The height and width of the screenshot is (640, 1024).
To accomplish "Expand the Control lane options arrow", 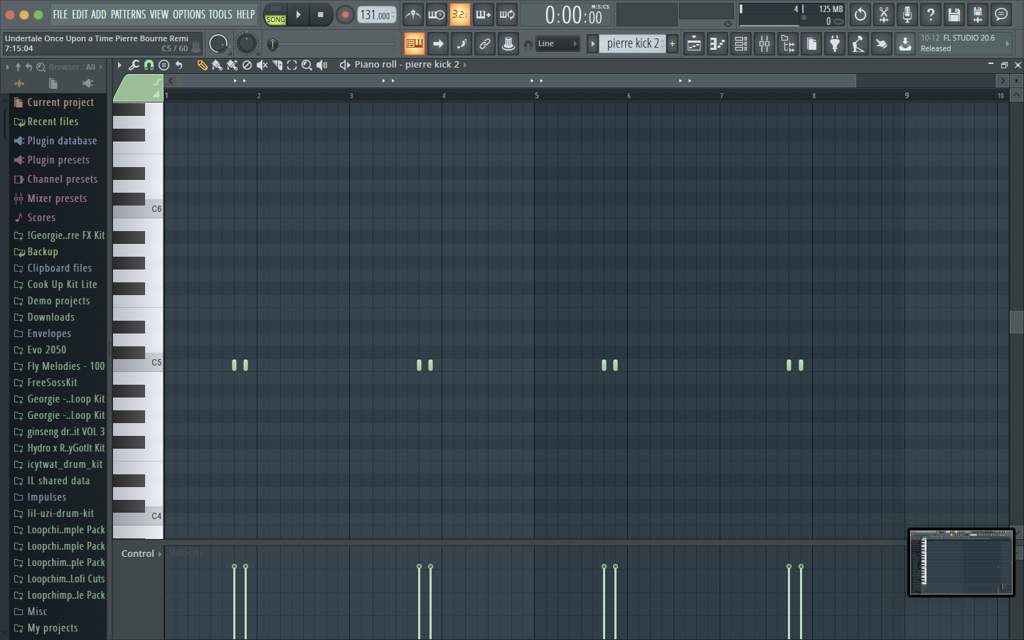I will pos(160,554).
